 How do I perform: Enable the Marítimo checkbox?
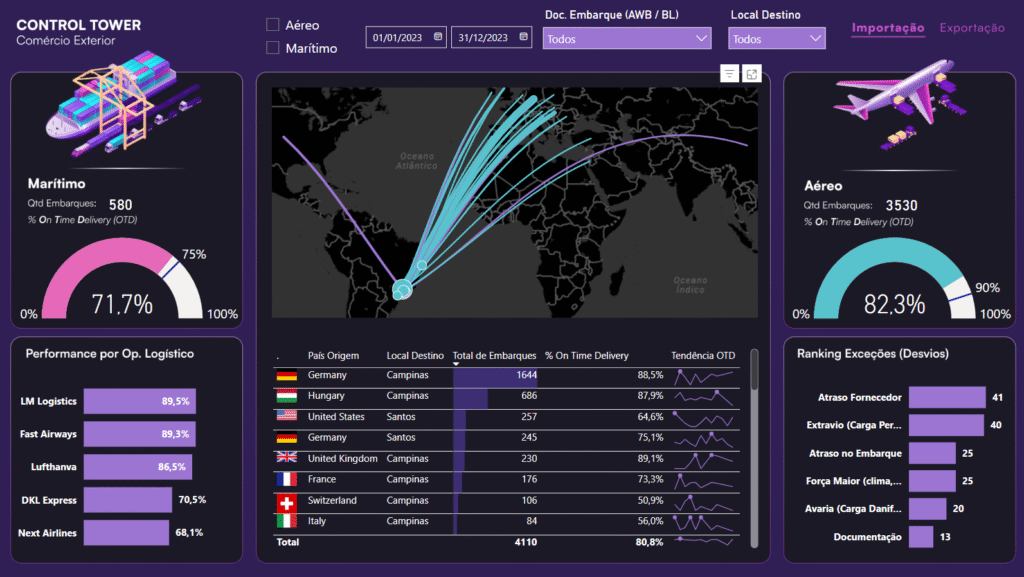pyautogui.click(x=273, y=48)
